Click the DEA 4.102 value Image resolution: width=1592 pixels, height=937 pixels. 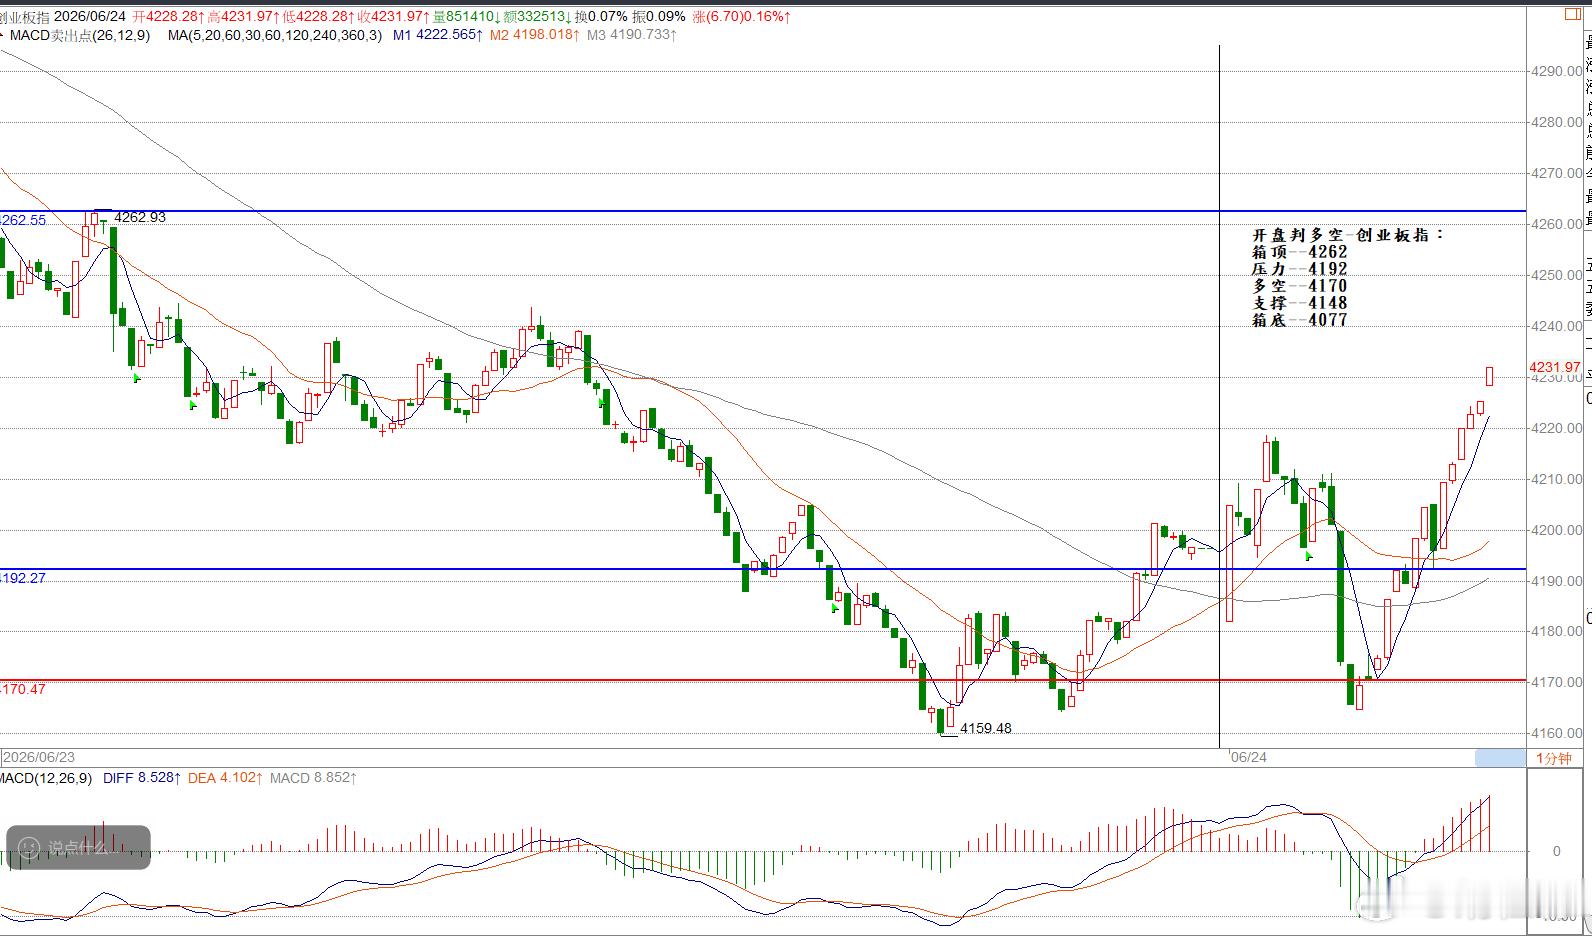[227, 778]
